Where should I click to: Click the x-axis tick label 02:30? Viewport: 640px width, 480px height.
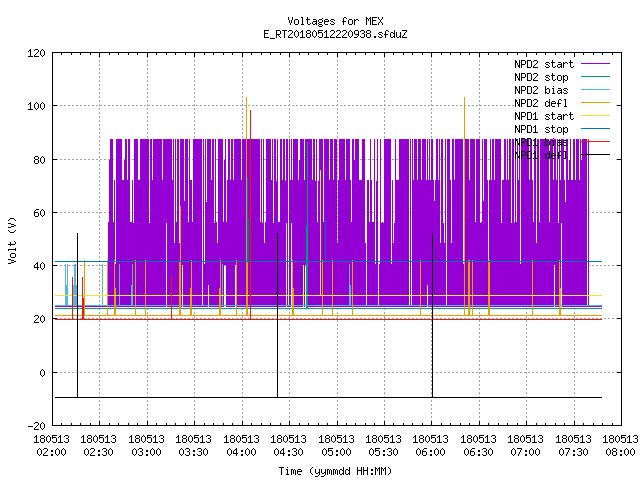tap(99, 453)
